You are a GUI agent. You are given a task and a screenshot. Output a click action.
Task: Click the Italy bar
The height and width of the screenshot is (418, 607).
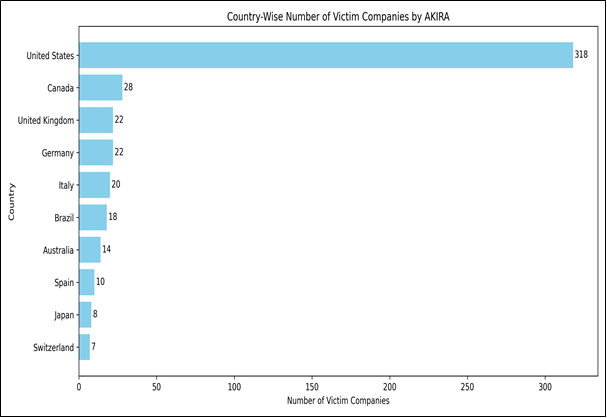pos(94,185)
